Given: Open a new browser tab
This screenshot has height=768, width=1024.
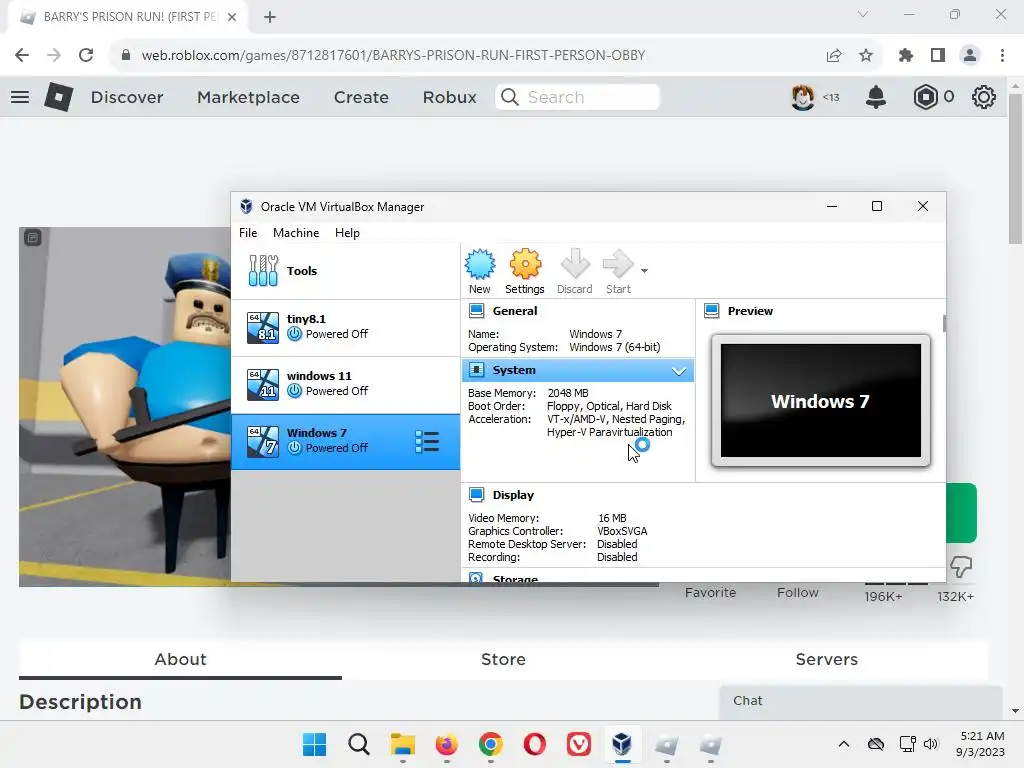Looking at the screenshot, I should coord(270,17).
